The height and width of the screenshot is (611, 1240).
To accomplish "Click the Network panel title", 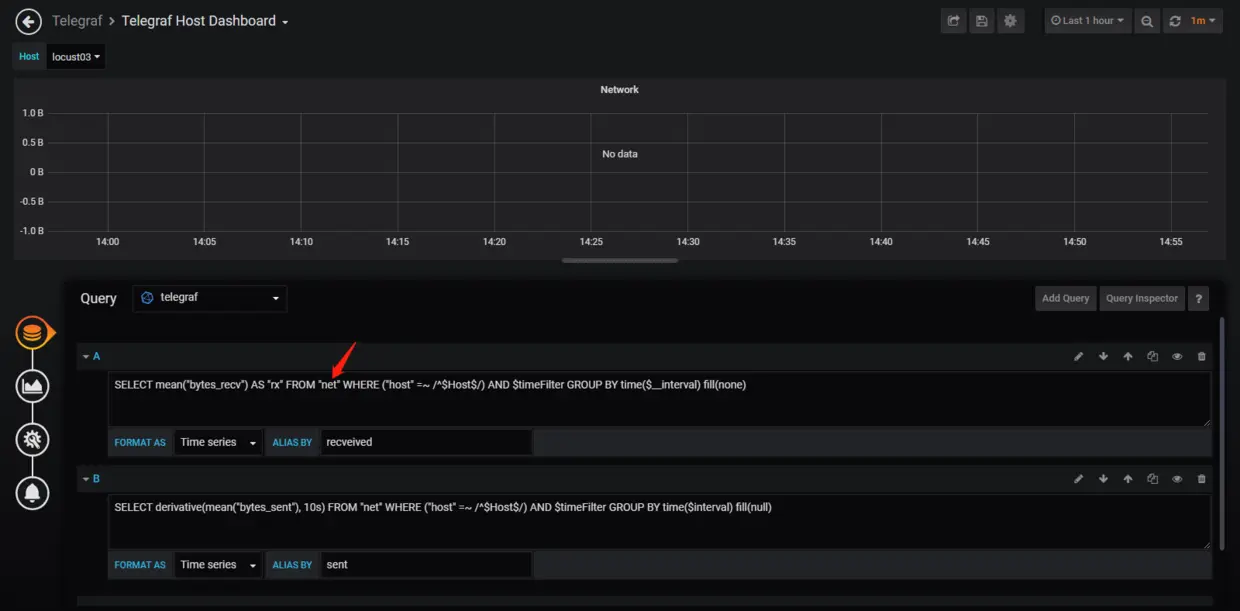I will (619, 90).
